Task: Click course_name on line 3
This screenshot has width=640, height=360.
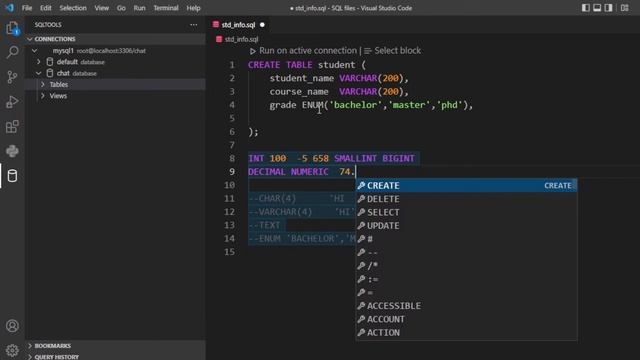Action: coord(299,91)
